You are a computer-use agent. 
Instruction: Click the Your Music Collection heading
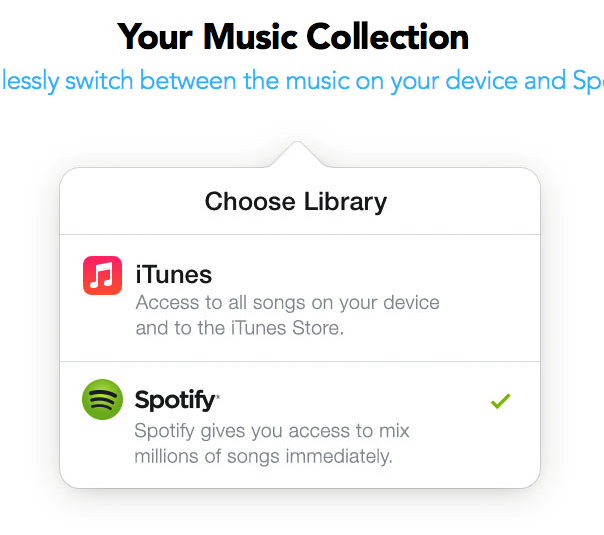point(293,37)
